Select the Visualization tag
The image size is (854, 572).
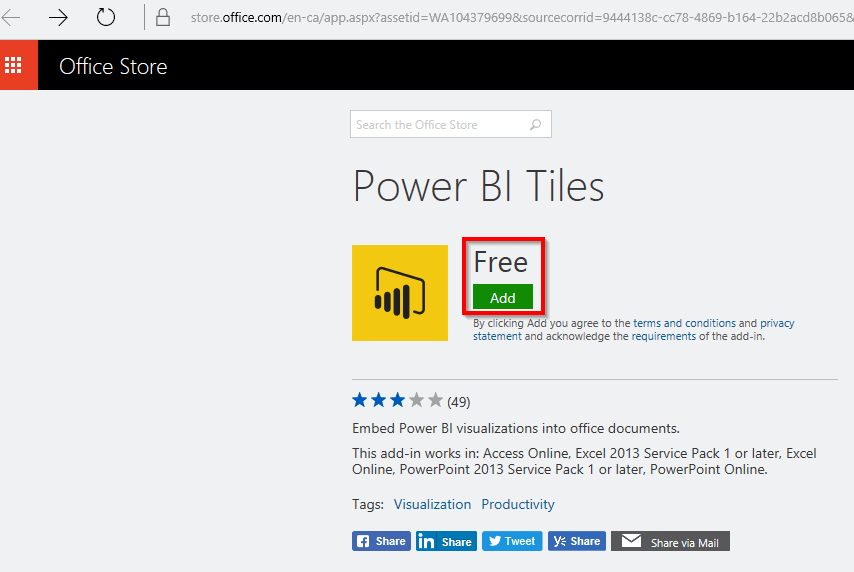(x=432, y=505)
